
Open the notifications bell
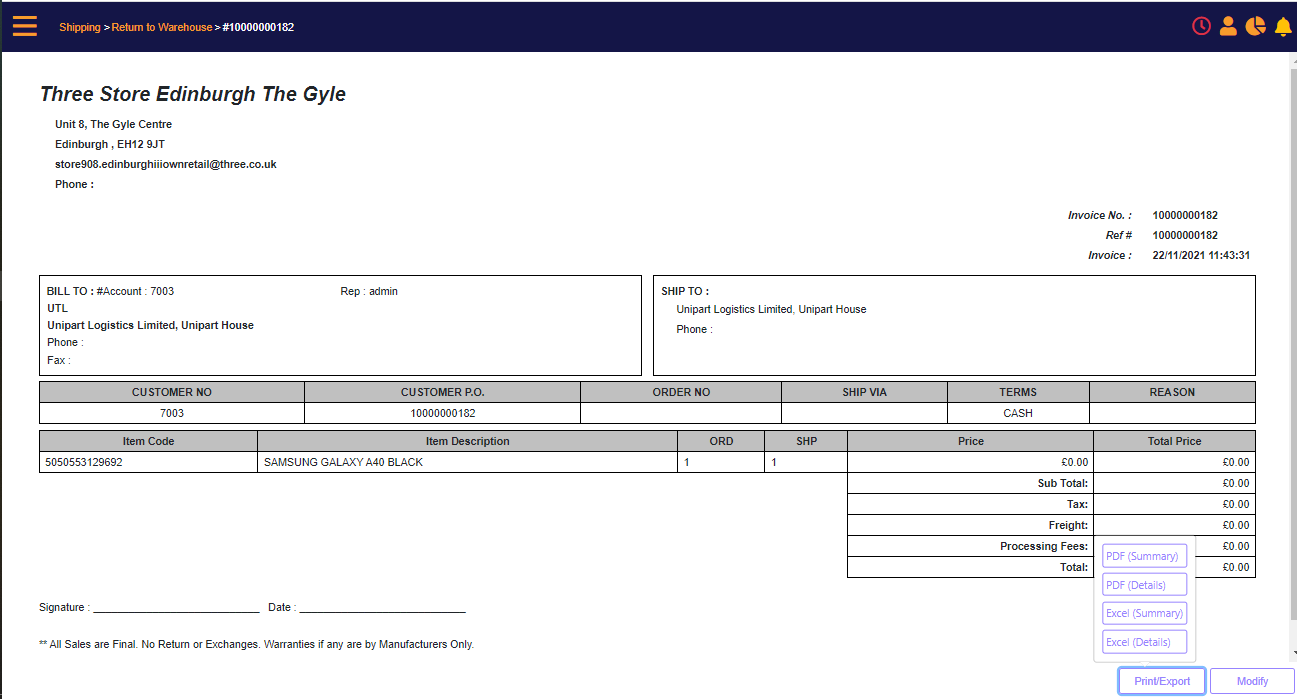[x=1283, y=27]
